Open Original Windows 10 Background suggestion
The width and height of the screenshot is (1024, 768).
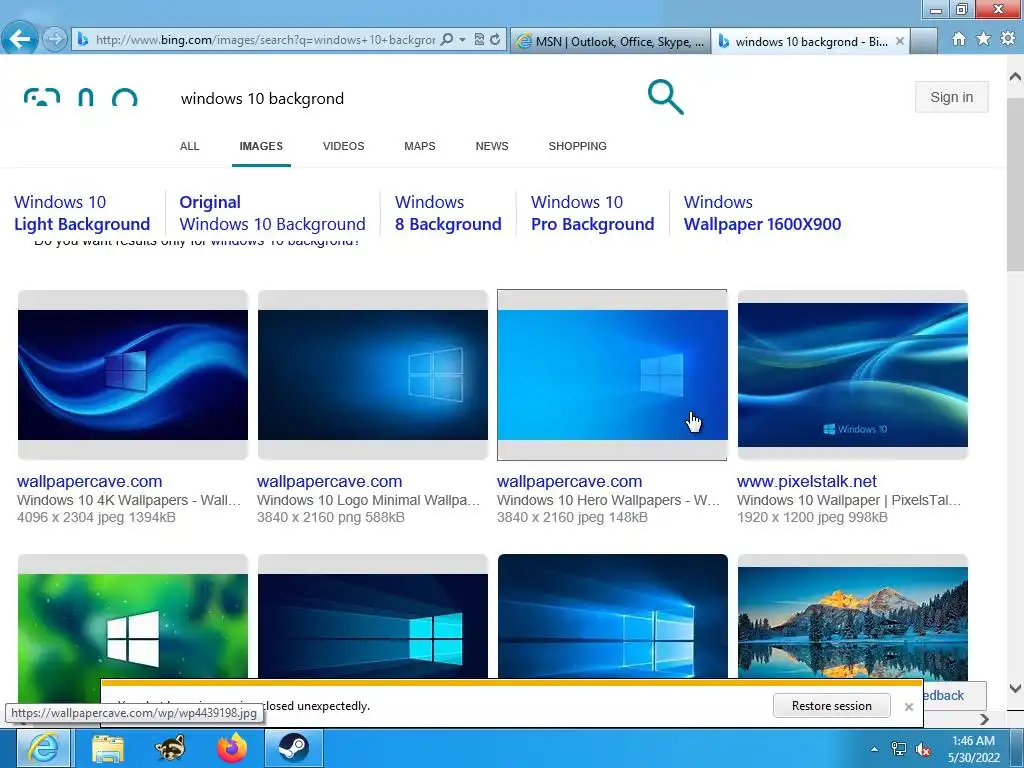tap(272, 213)
